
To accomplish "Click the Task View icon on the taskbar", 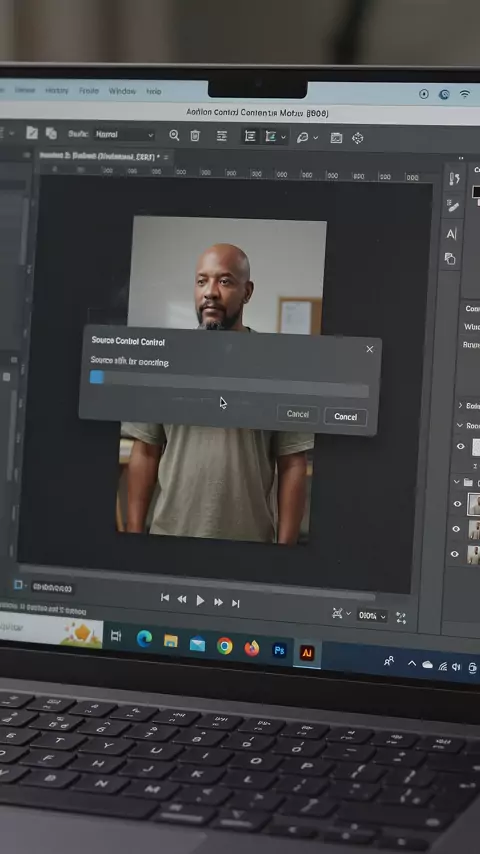I will click(x=116, y=636).
